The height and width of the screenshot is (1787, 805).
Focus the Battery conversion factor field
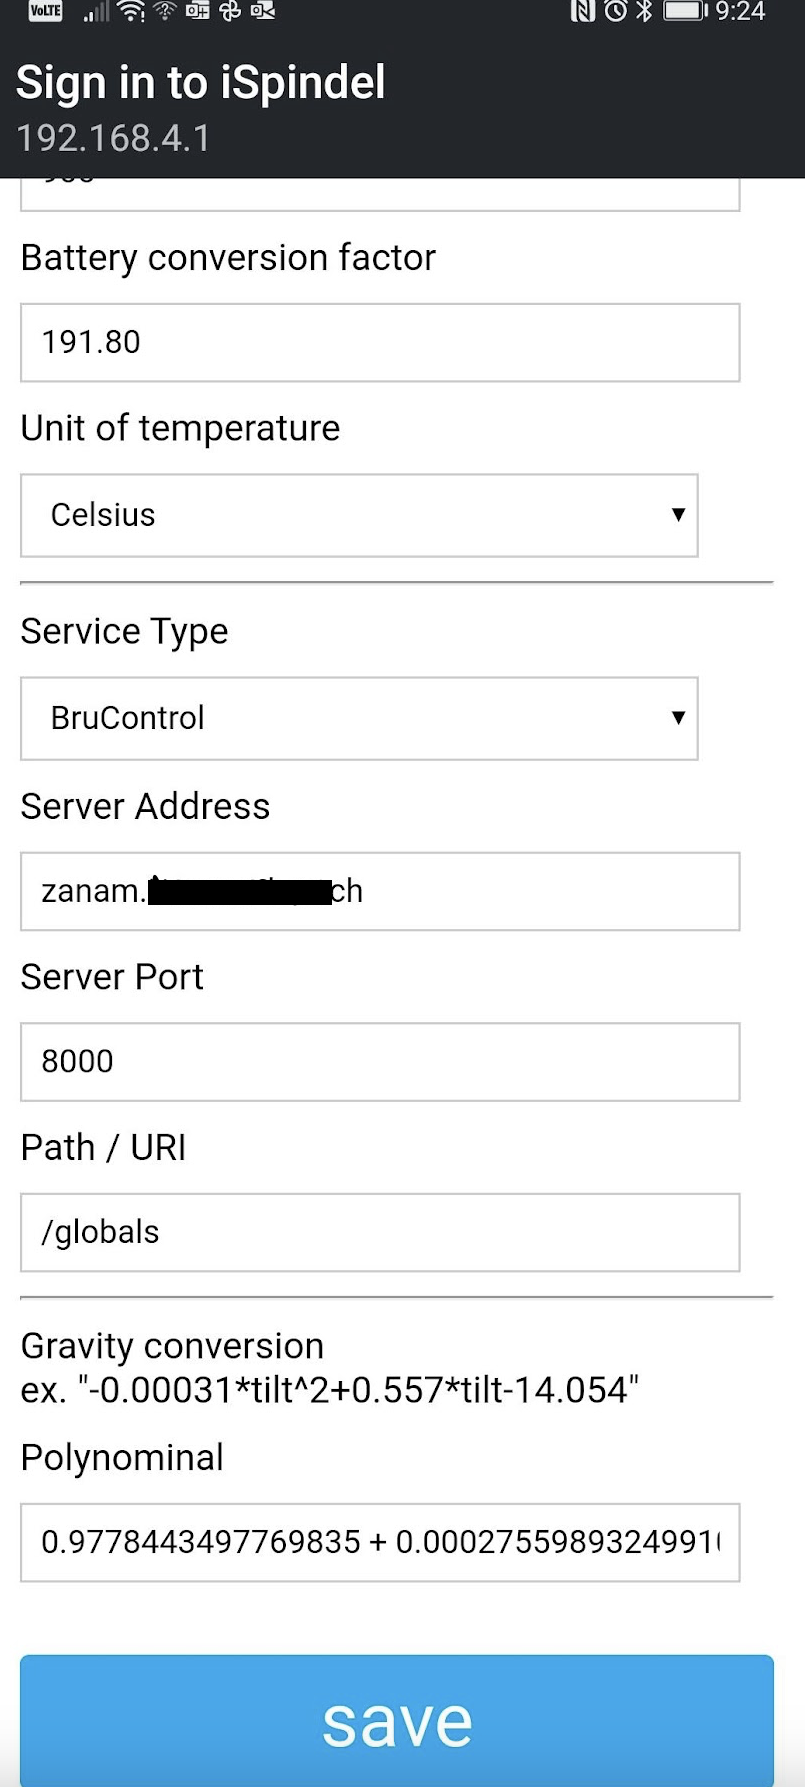tap(380, 342)
